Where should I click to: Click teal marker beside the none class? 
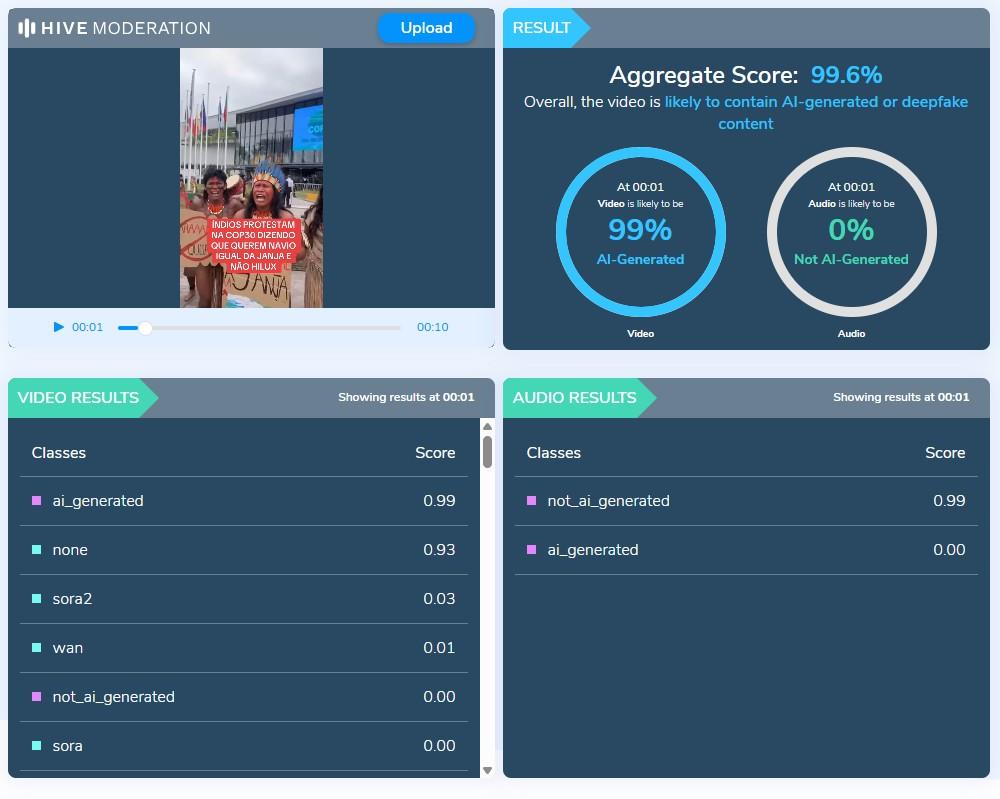point(37,550)
